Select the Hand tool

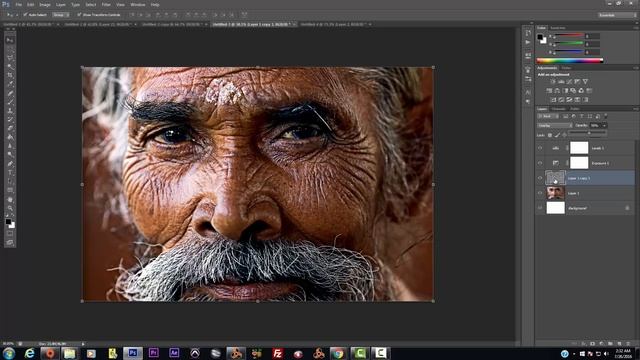pyautogui.click(x=10, y=200)
